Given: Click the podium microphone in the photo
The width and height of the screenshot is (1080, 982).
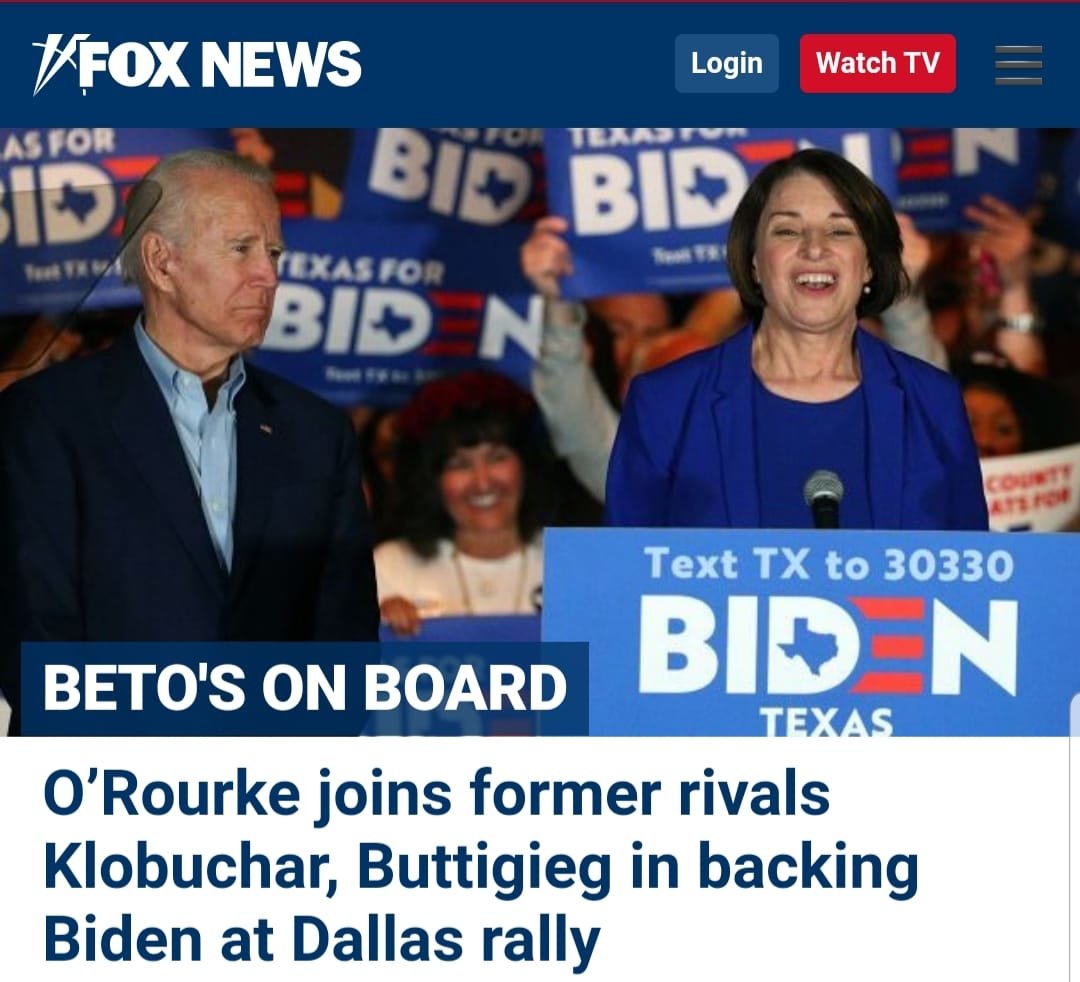Looking at the screenshot, I should point(824,498).
